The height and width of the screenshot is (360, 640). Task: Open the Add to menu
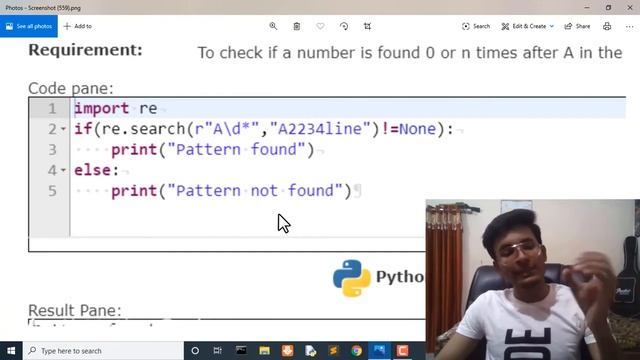tap(78, 26)
